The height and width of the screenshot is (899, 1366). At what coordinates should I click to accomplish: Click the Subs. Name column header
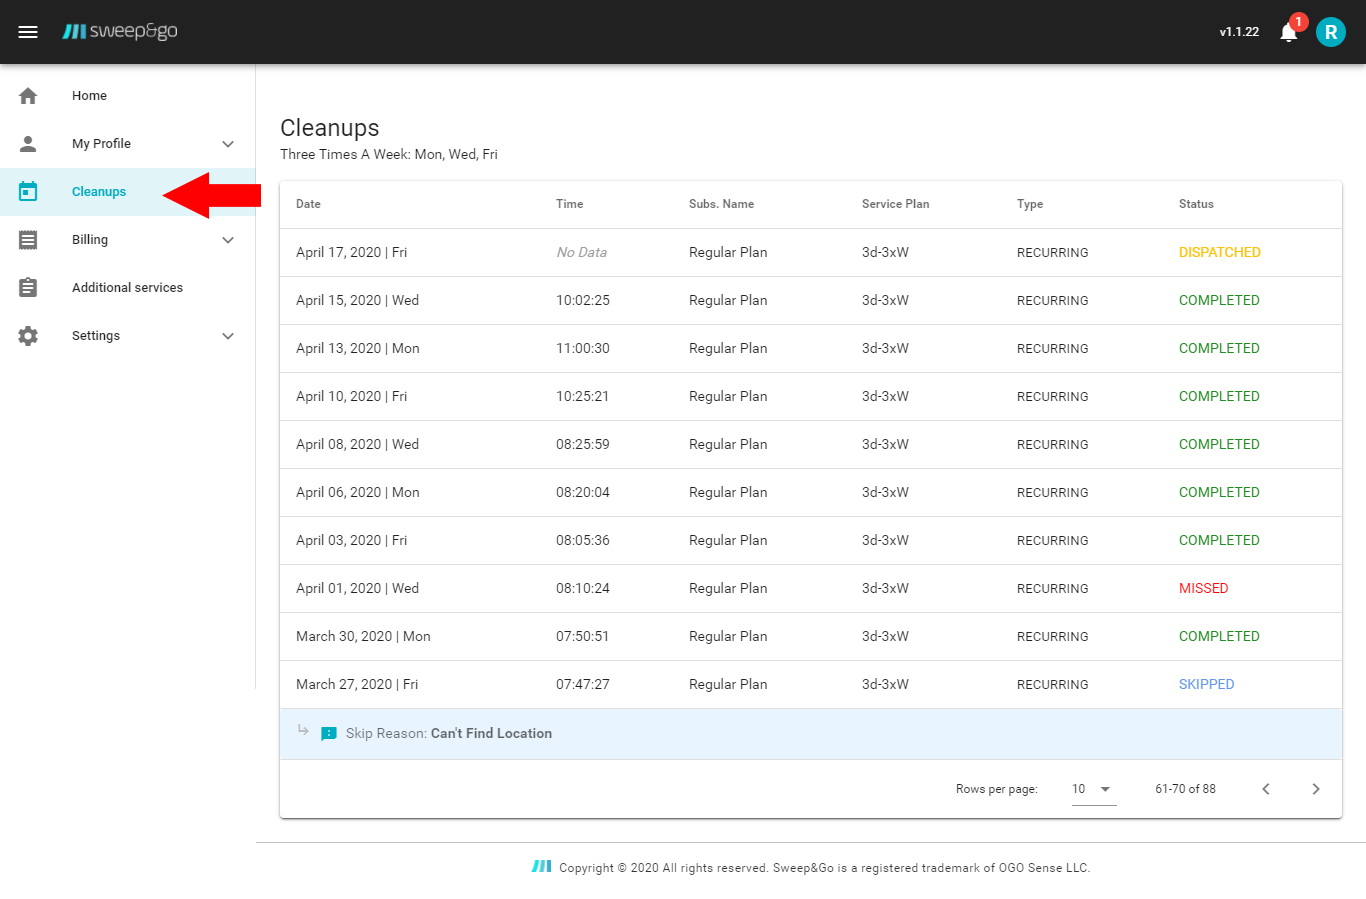(721, 204)
